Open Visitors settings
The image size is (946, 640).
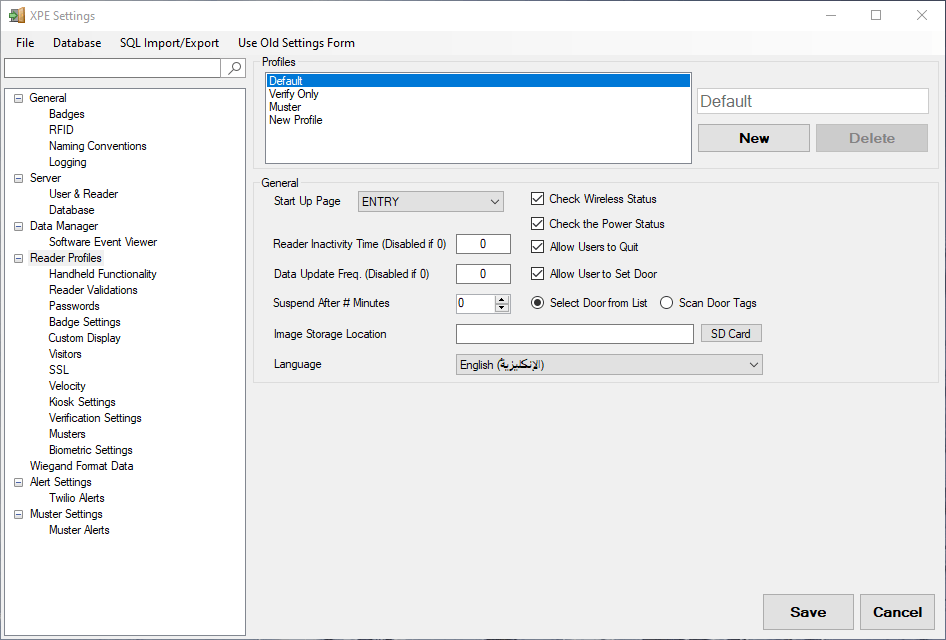tap(65, 354)
